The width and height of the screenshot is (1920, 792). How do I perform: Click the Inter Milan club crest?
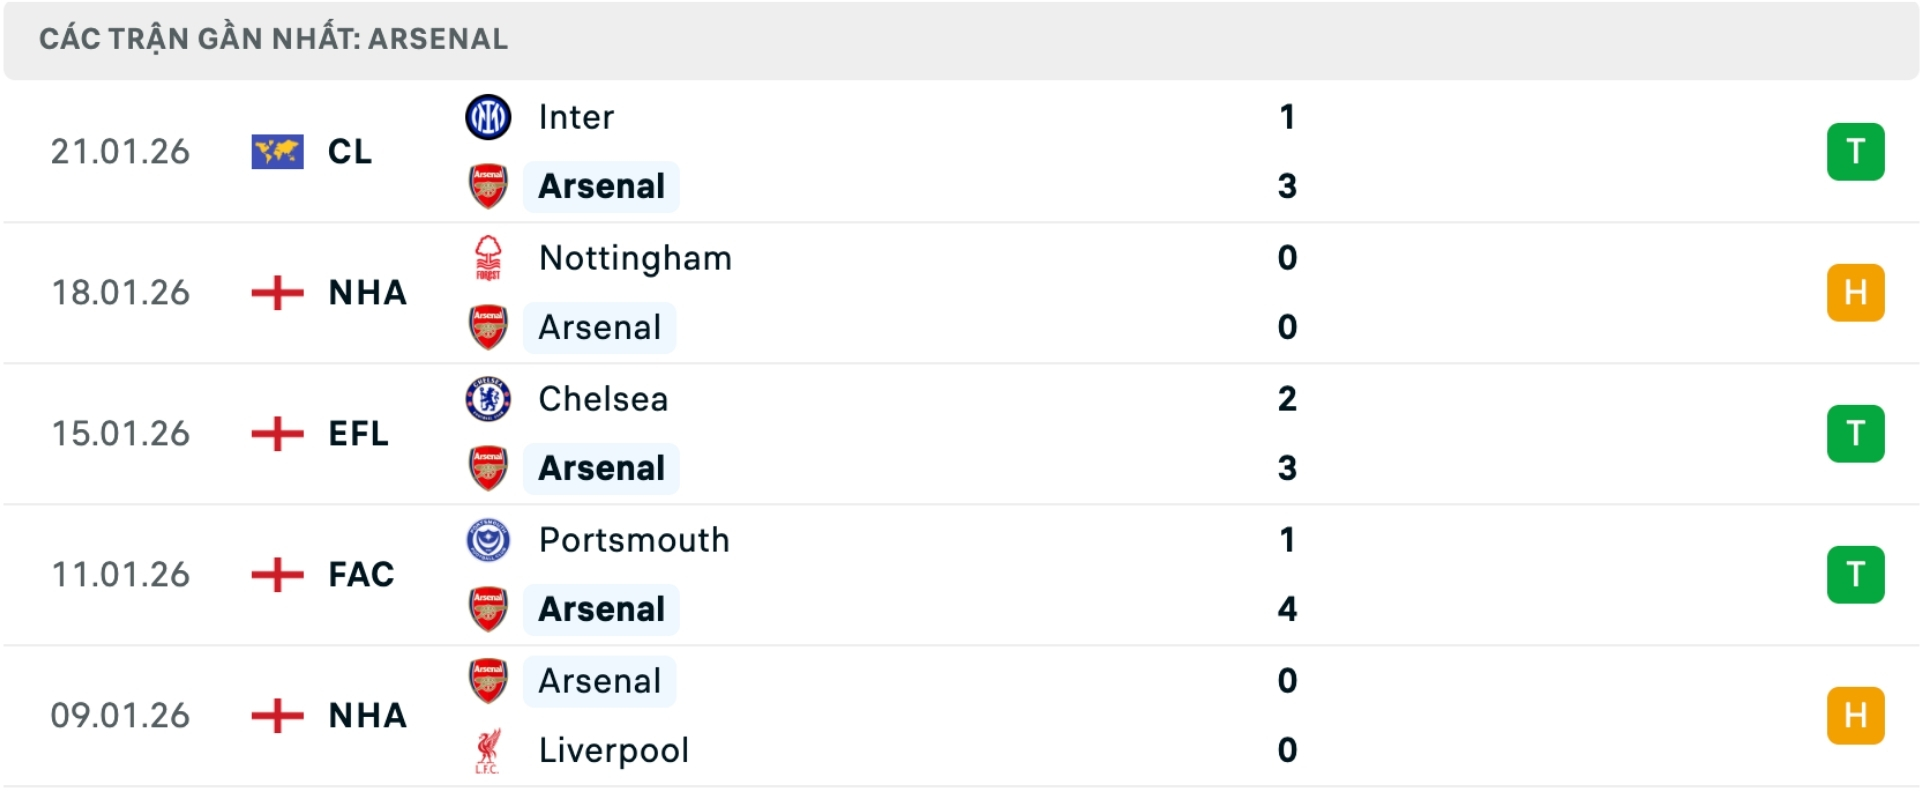(x=488, y=116)
